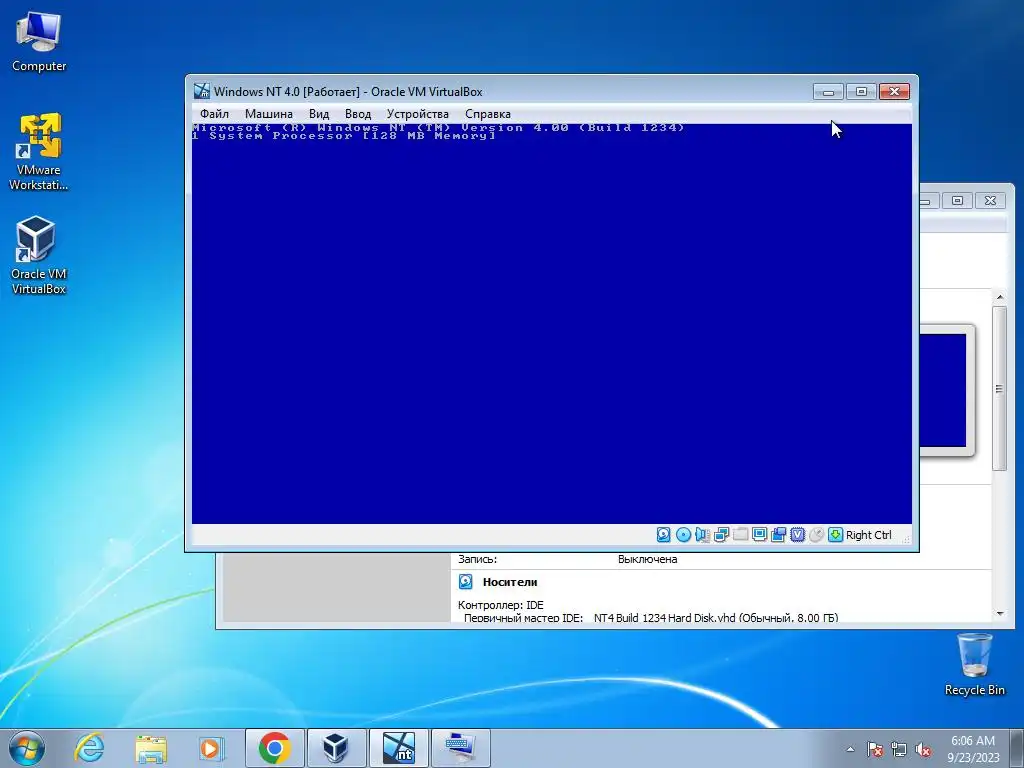The height and width of the screenshot is (768, 1024).
Task: Click the scroll up arrow in manager window
Action: click(999, 297)
